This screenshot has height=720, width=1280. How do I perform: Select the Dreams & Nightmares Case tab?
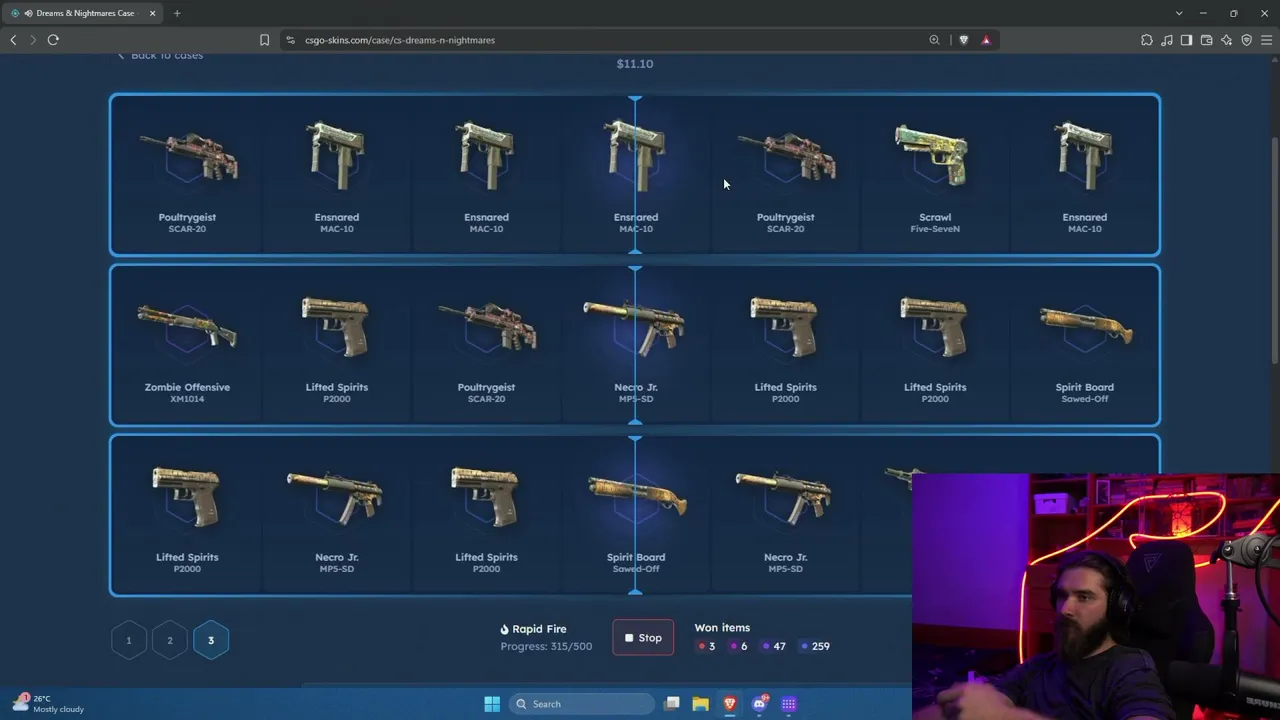(x=84, y=13)
